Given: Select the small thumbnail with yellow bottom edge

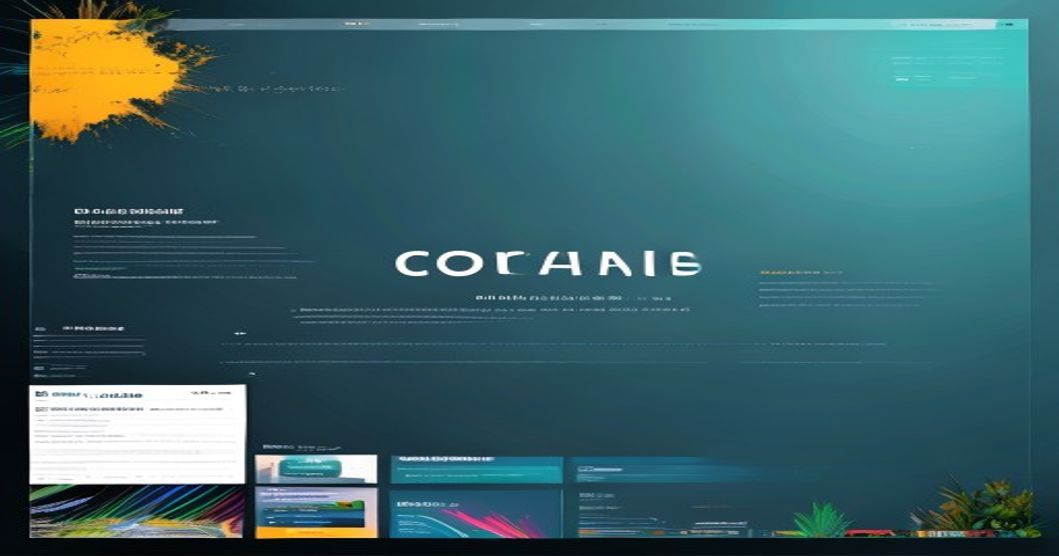Looking at the screenshot, I should 316,513.
